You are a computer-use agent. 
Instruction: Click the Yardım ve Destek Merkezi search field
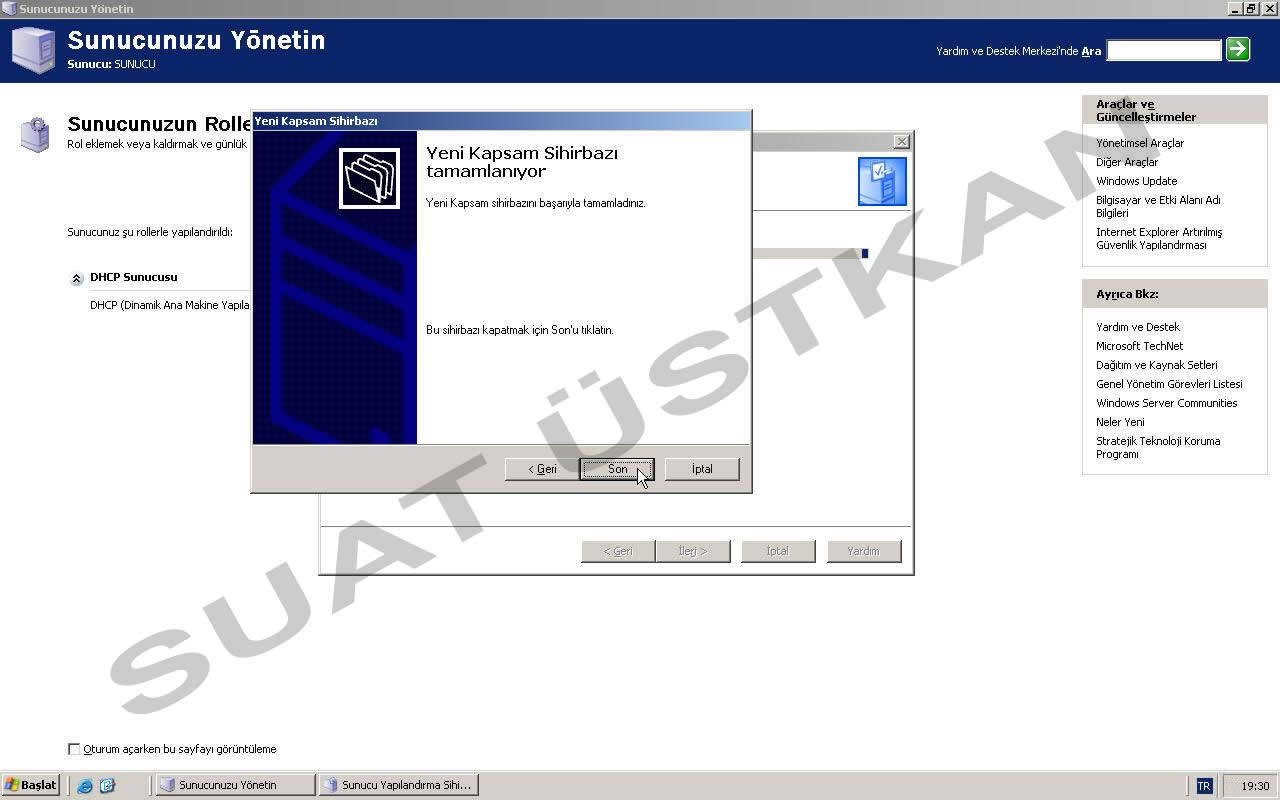[1164, 50]
